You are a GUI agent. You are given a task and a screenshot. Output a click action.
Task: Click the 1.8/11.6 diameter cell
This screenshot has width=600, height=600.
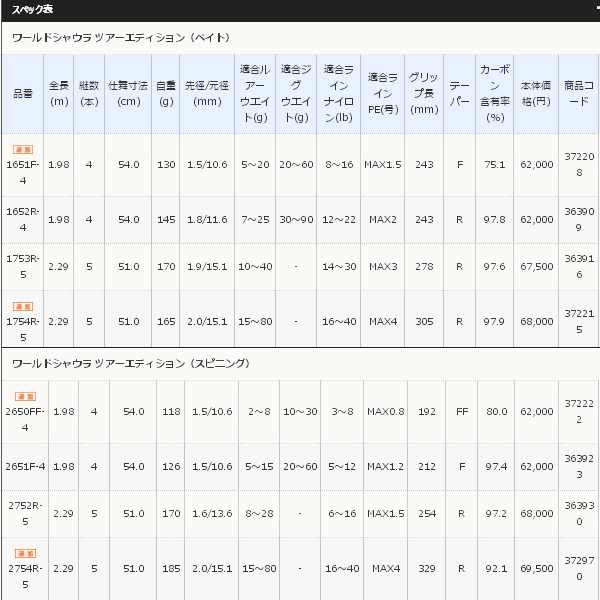coord(207,219)
